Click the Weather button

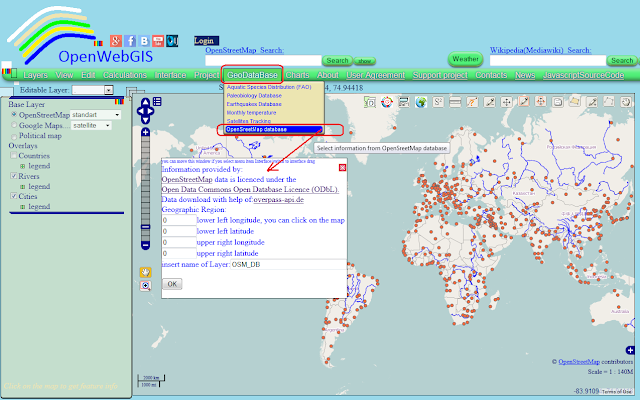point(465,59)
